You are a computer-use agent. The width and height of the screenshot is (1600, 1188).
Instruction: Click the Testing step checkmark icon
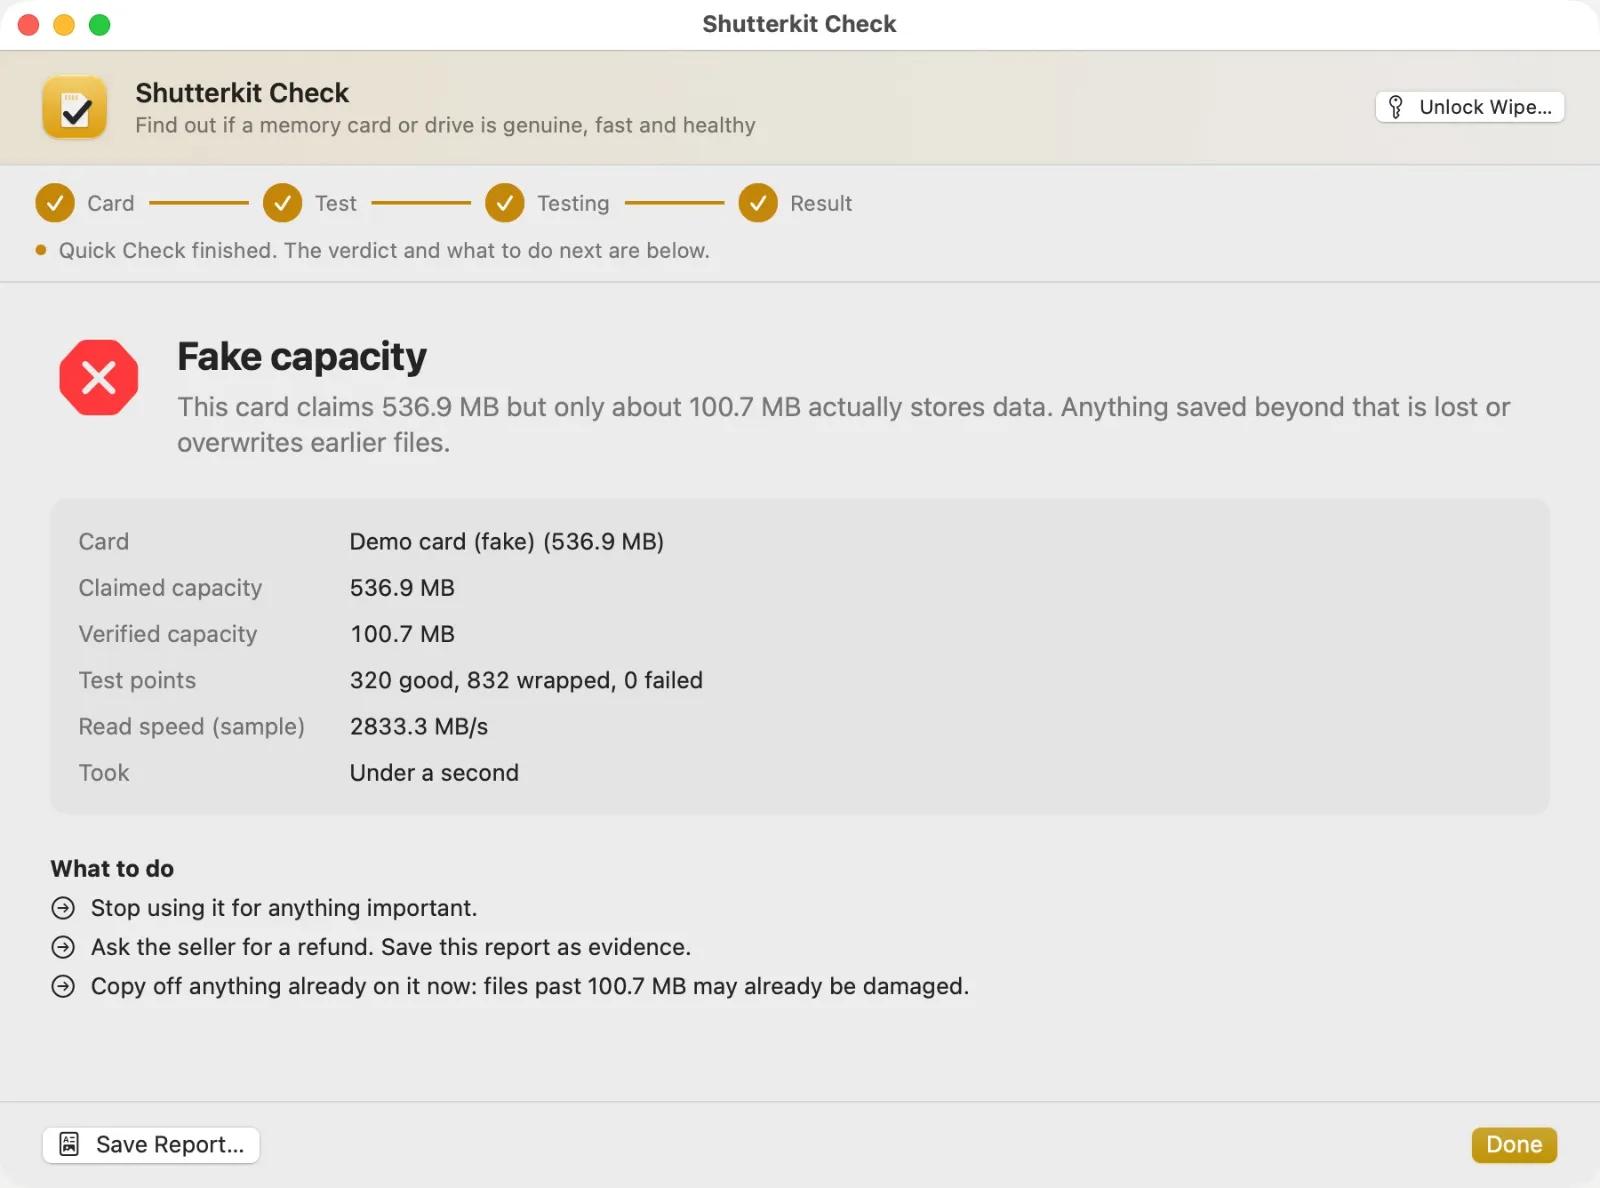(x=505, y=203)
